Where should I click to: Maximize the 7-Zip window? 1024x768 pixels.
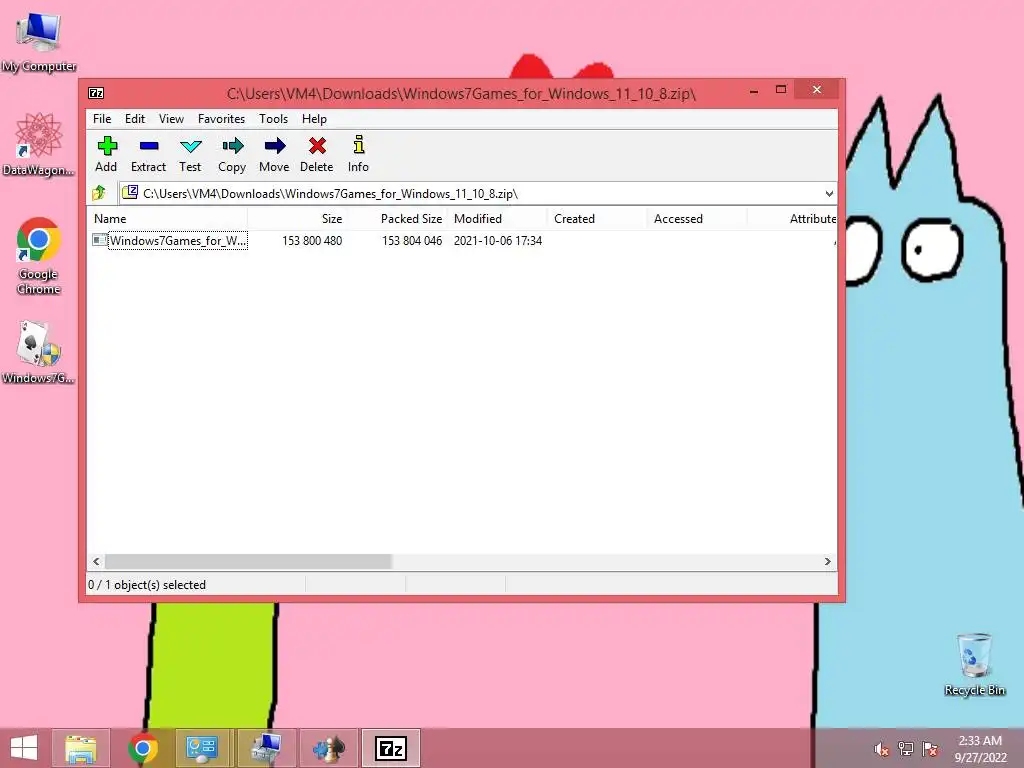780,90
